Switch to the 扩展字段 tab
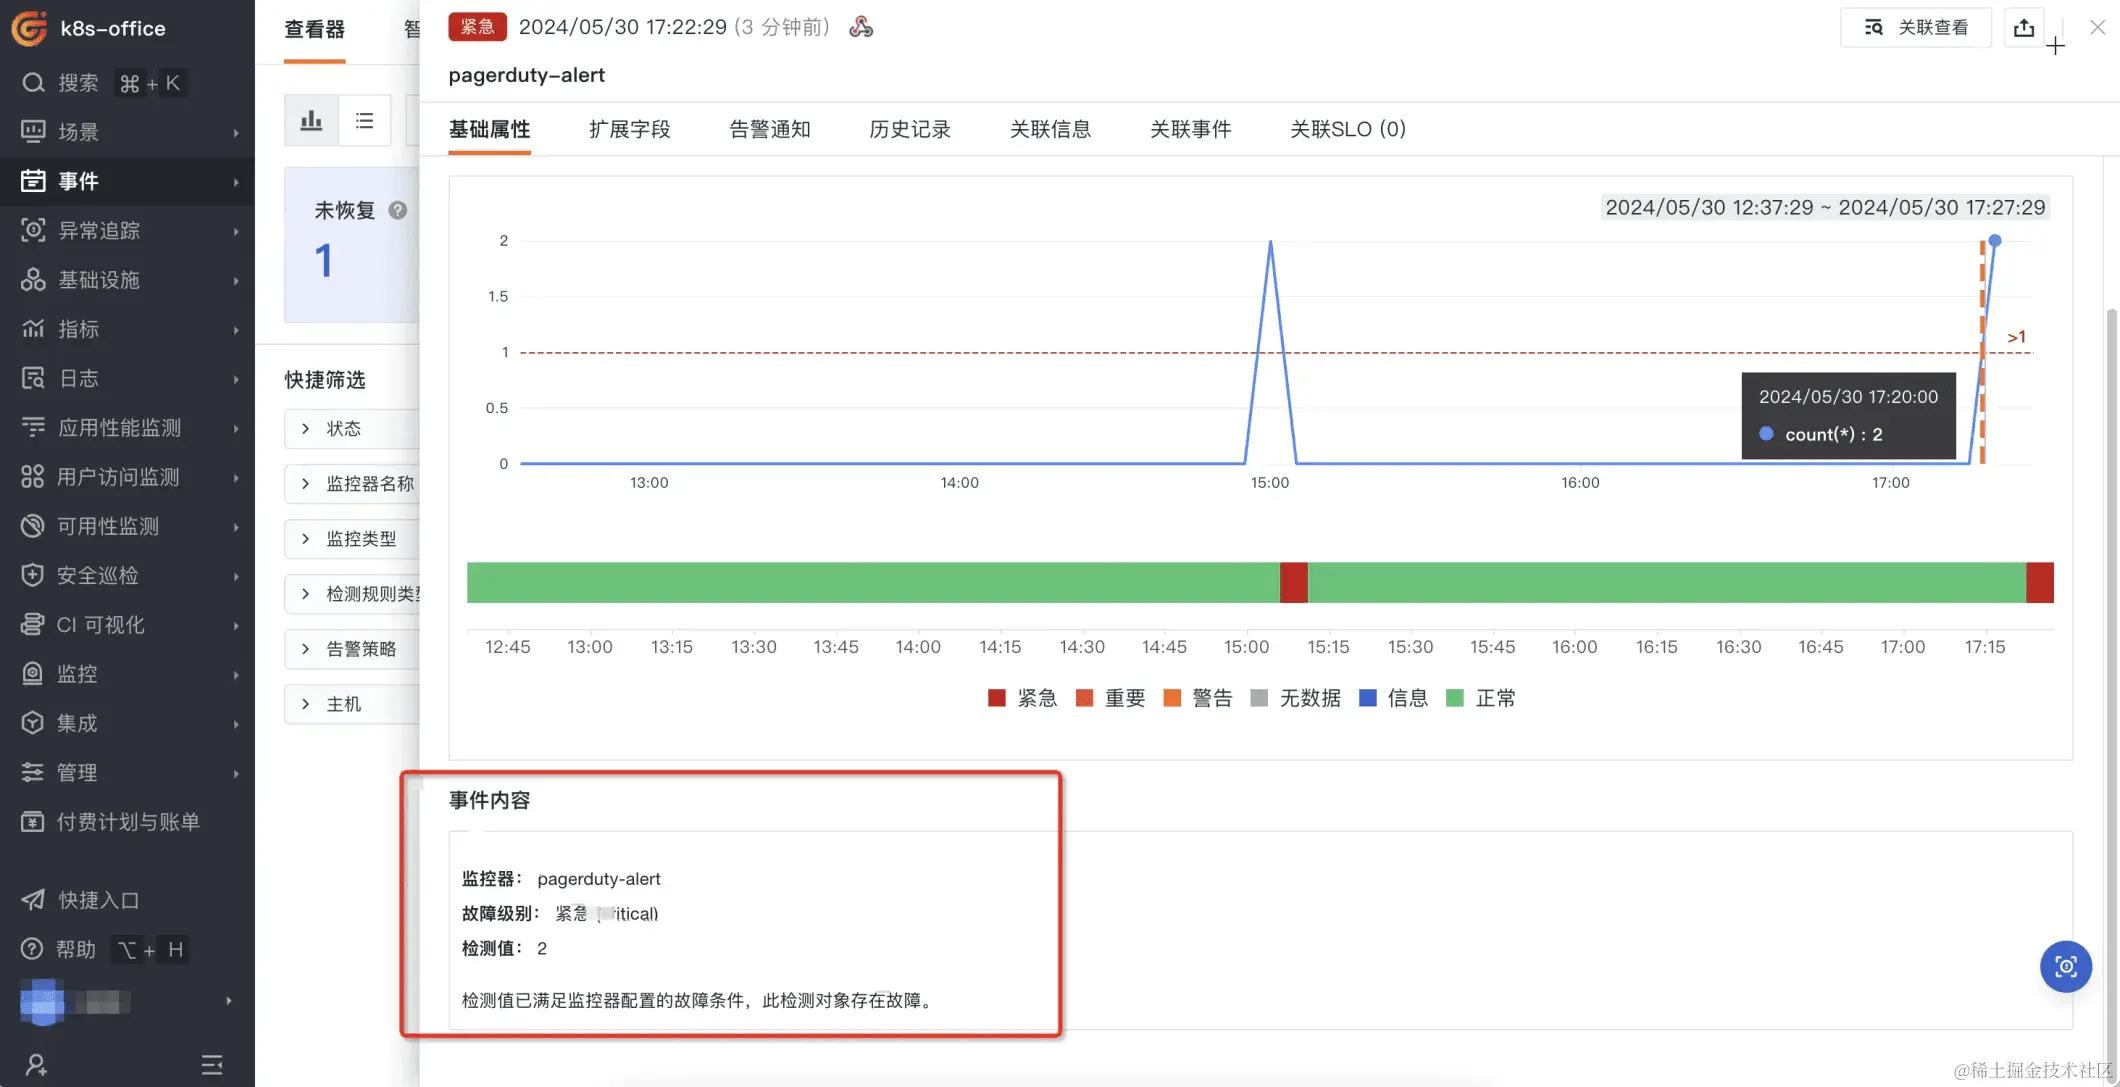 629,129
